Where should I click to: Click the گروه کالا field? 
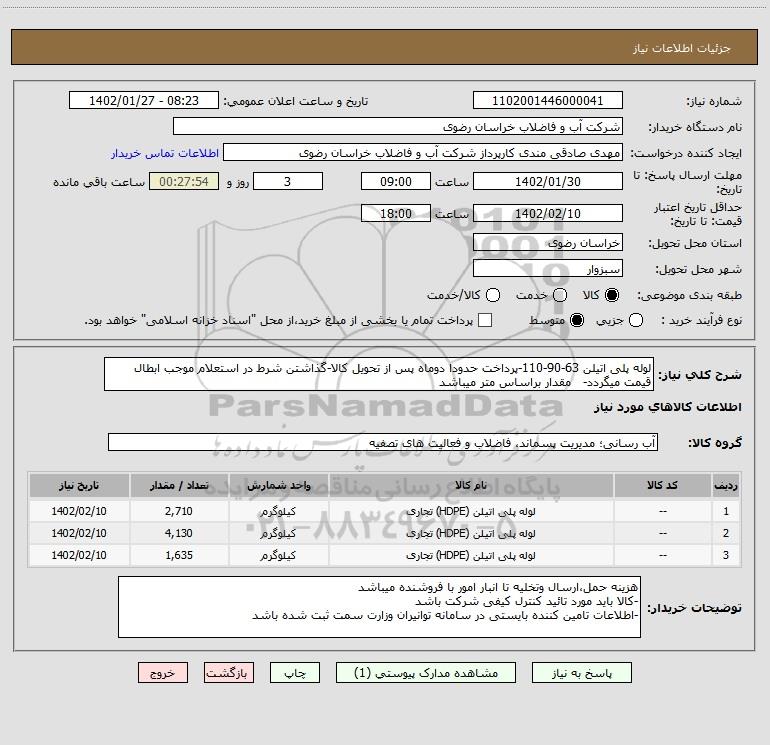(x=383, y=442)
